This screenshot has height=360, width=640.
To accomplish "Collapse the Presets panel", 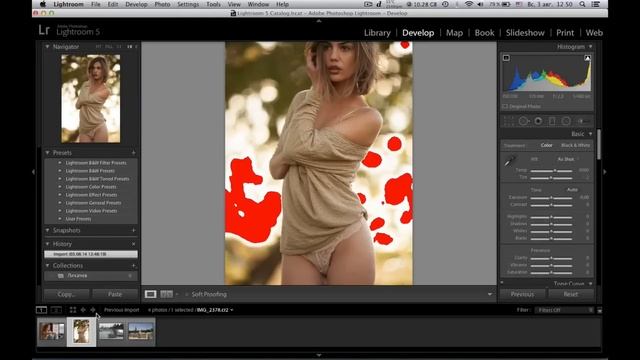I will click(x=47, y=153).
